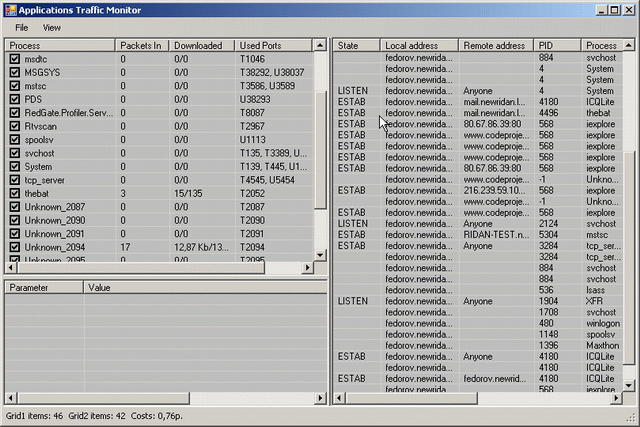Click the parameter panel horizontal scrollbar thumb

click(103, 398)
